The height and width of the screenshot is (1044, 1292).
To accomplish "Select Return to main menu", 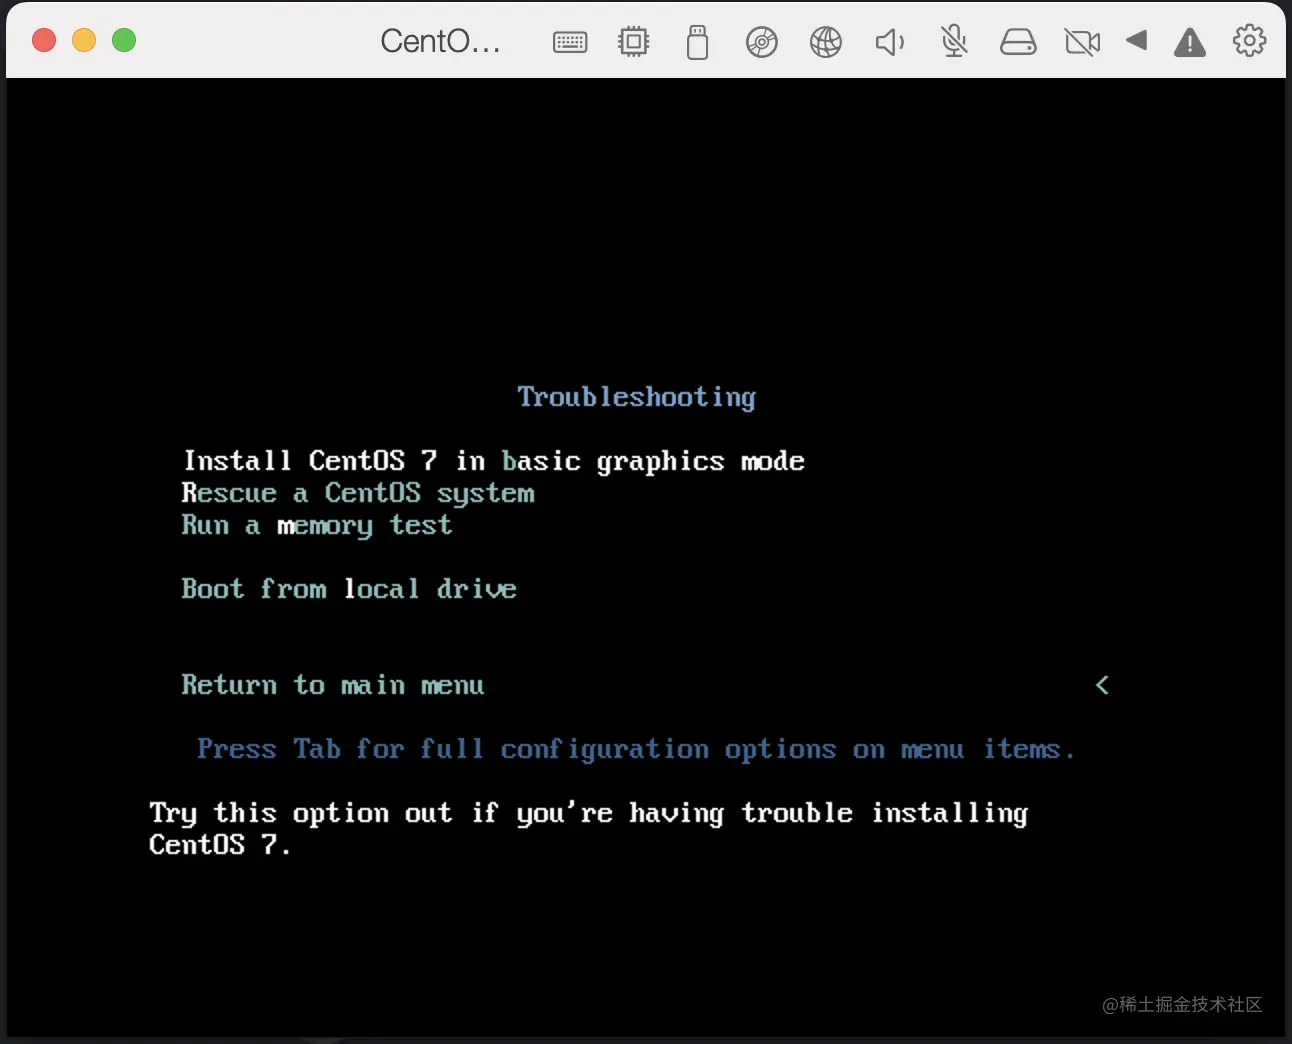I will (x=332, y=685).
